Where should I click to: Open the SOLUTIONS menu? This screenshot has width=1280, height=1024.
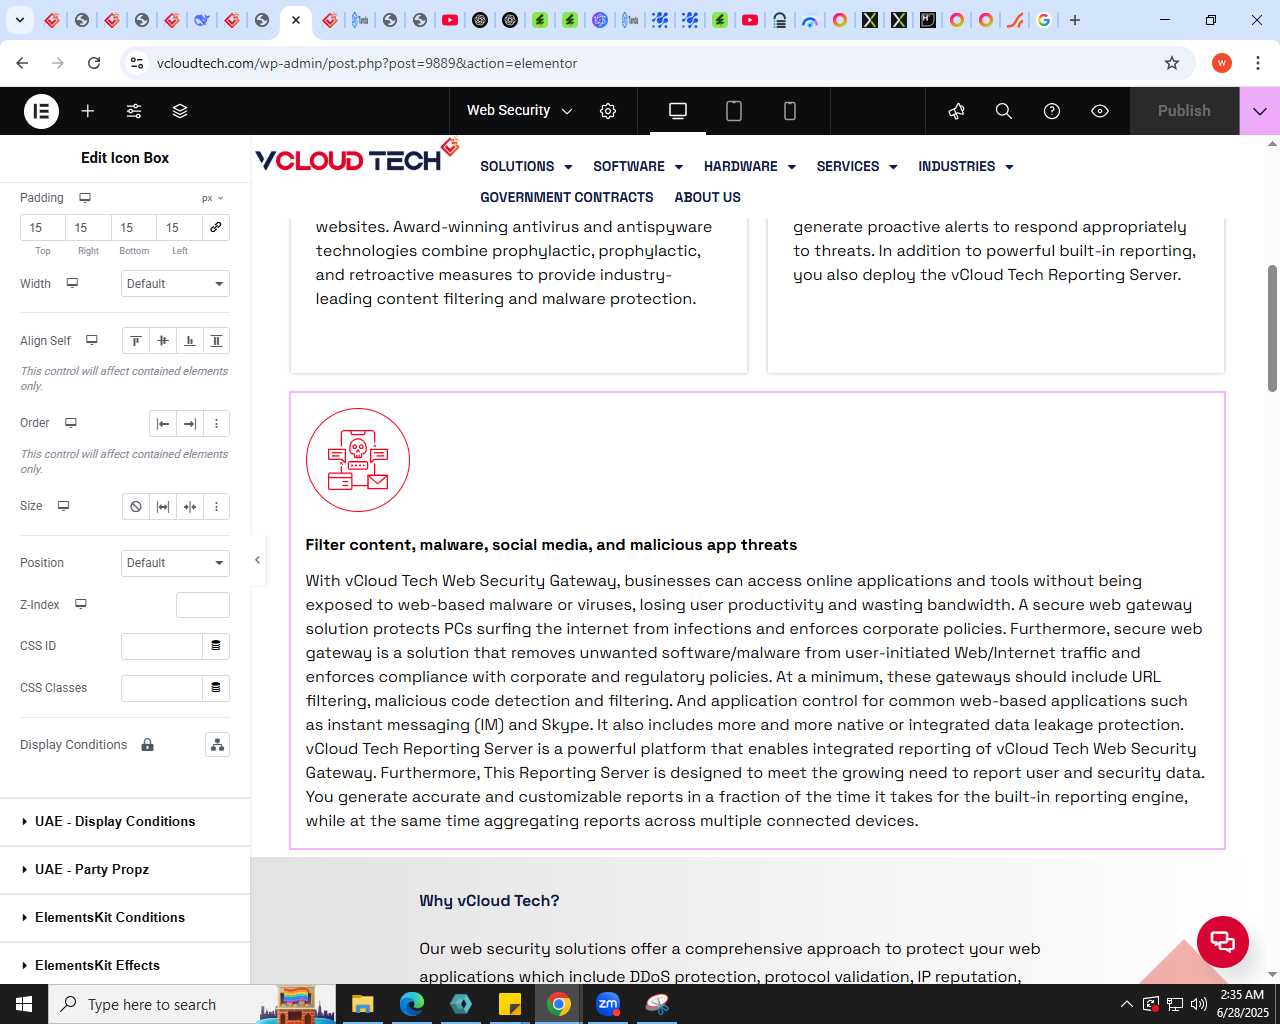526,167
